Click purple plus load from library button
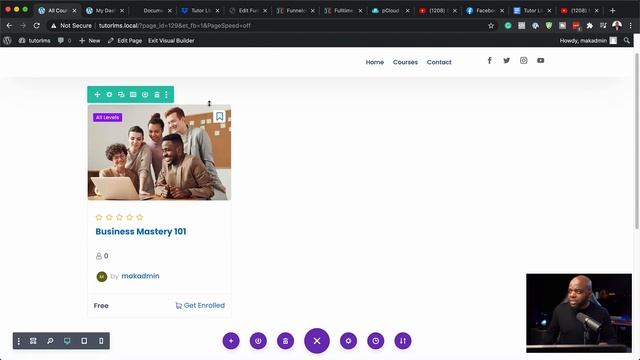 click(x=231, y=341)
